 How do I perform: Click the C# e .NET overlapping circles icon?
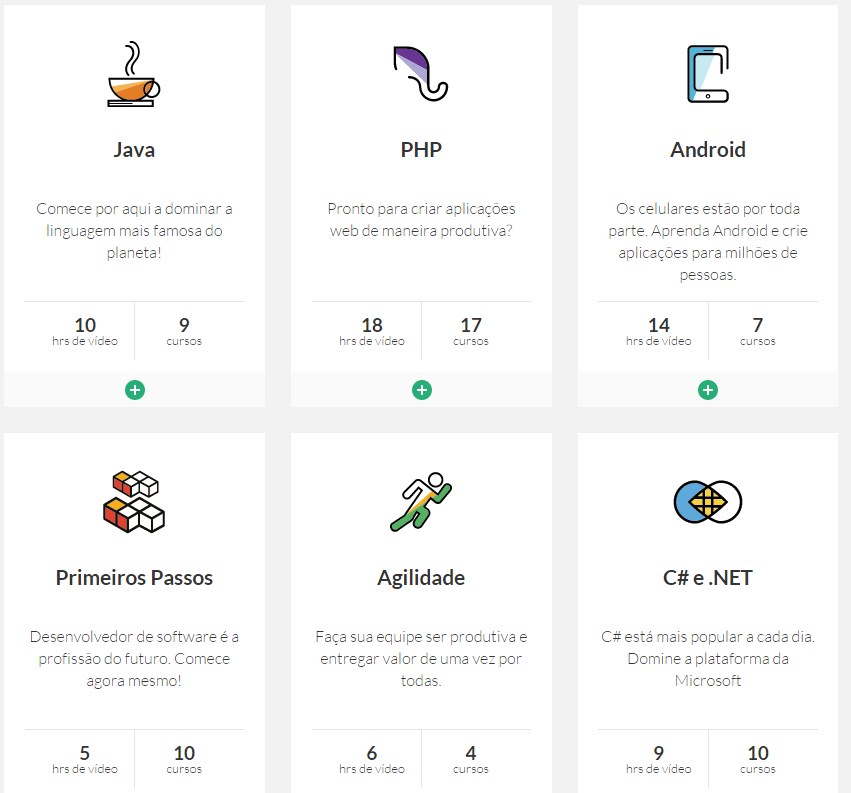[x=708, y=502]
